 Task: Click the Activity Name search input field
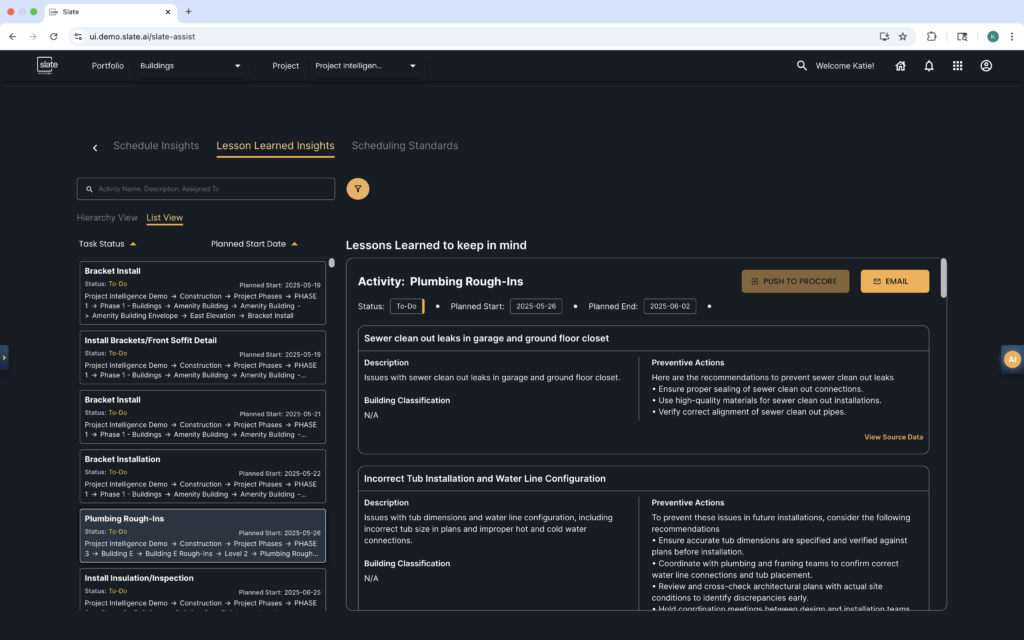pos(205,188)
